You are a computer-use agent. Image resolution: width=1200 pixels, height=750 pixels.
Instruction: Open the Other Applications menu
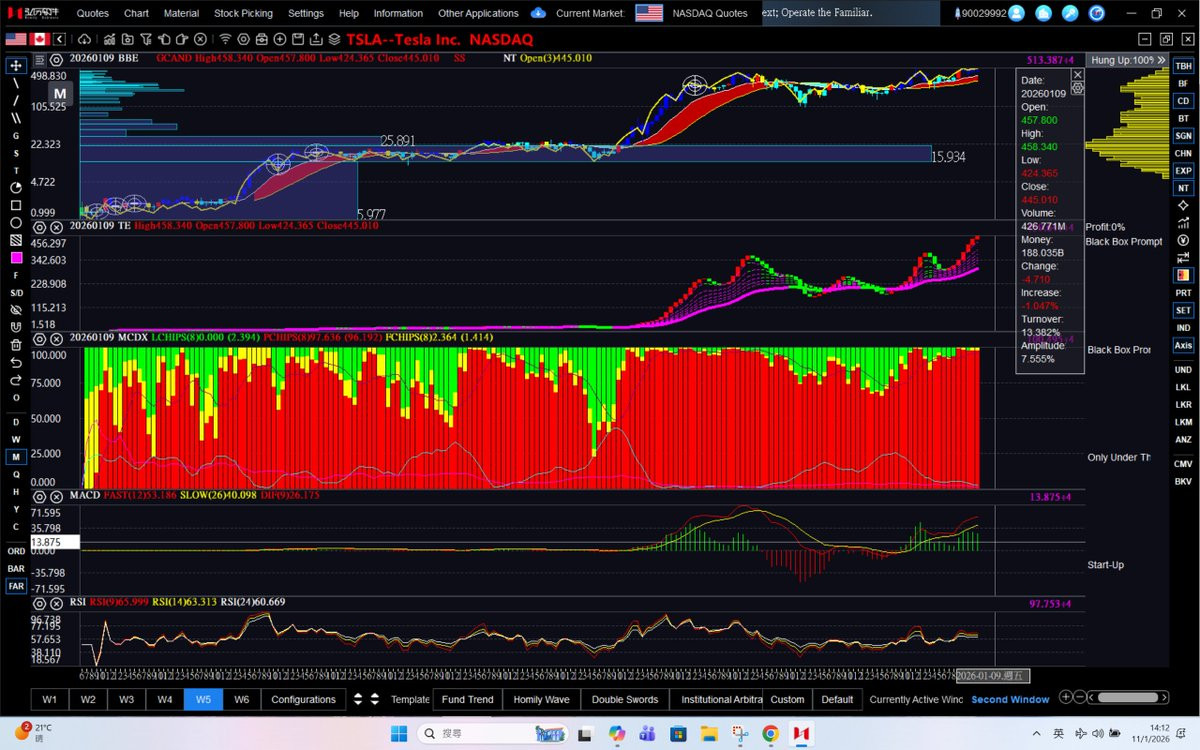coord(478,13)
